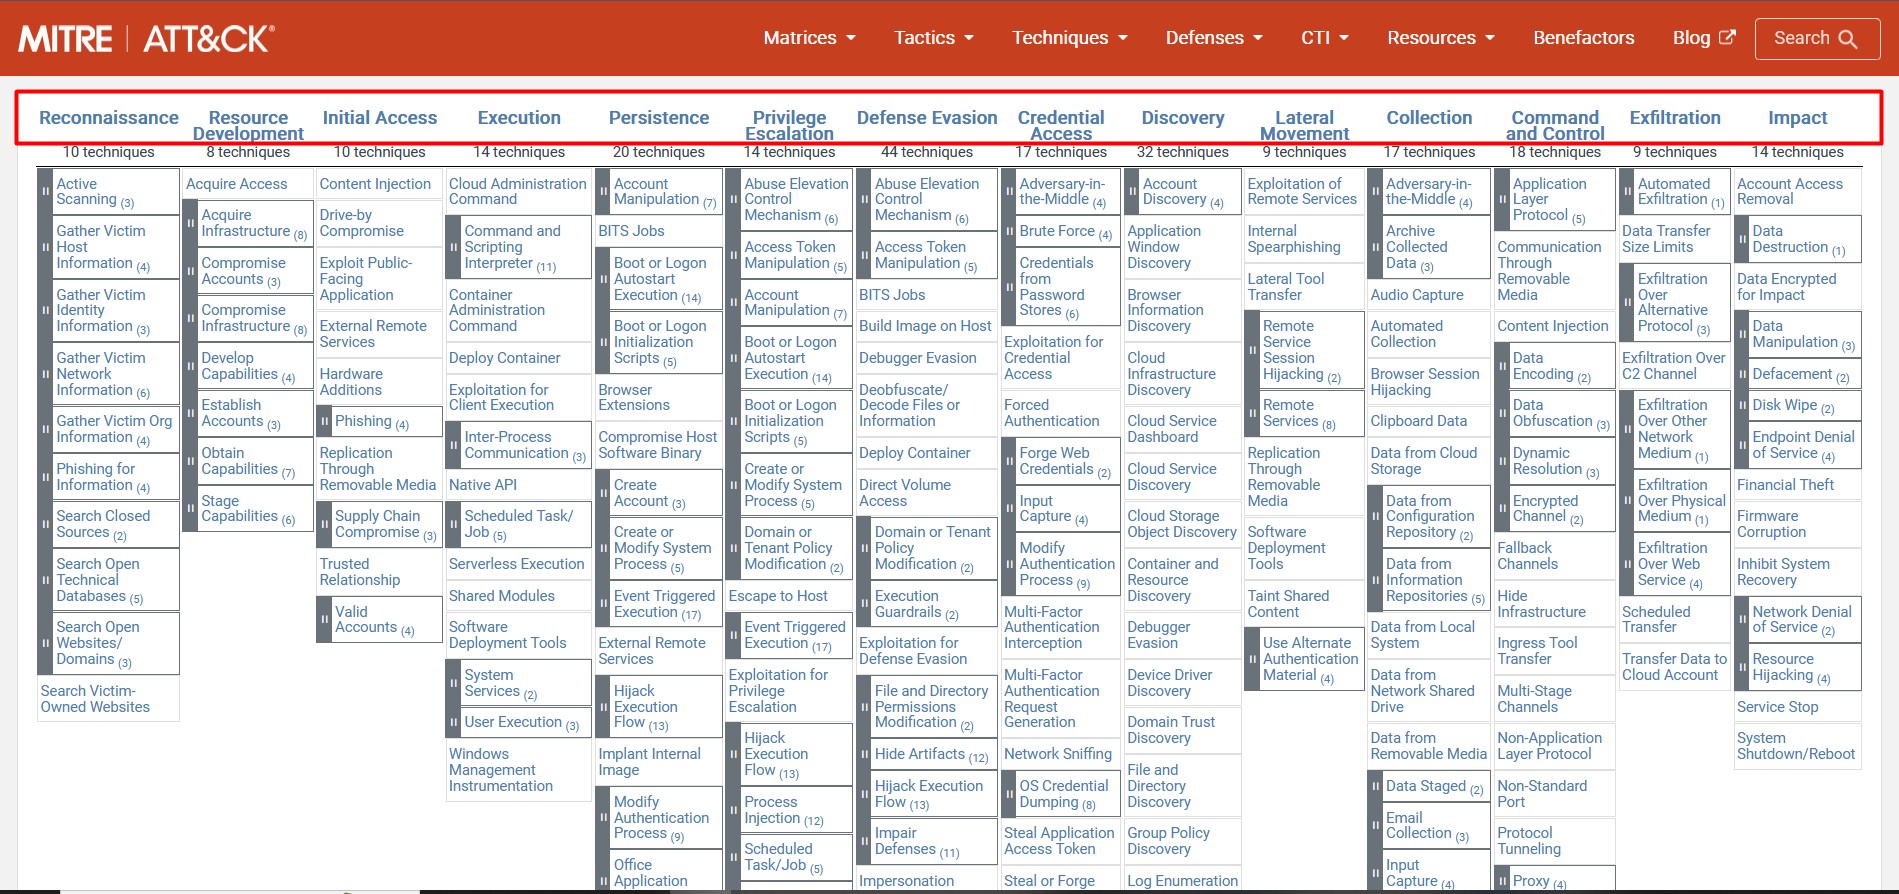Open the Exfiltration tactic heading
1899x894 pixels.
1674,118
